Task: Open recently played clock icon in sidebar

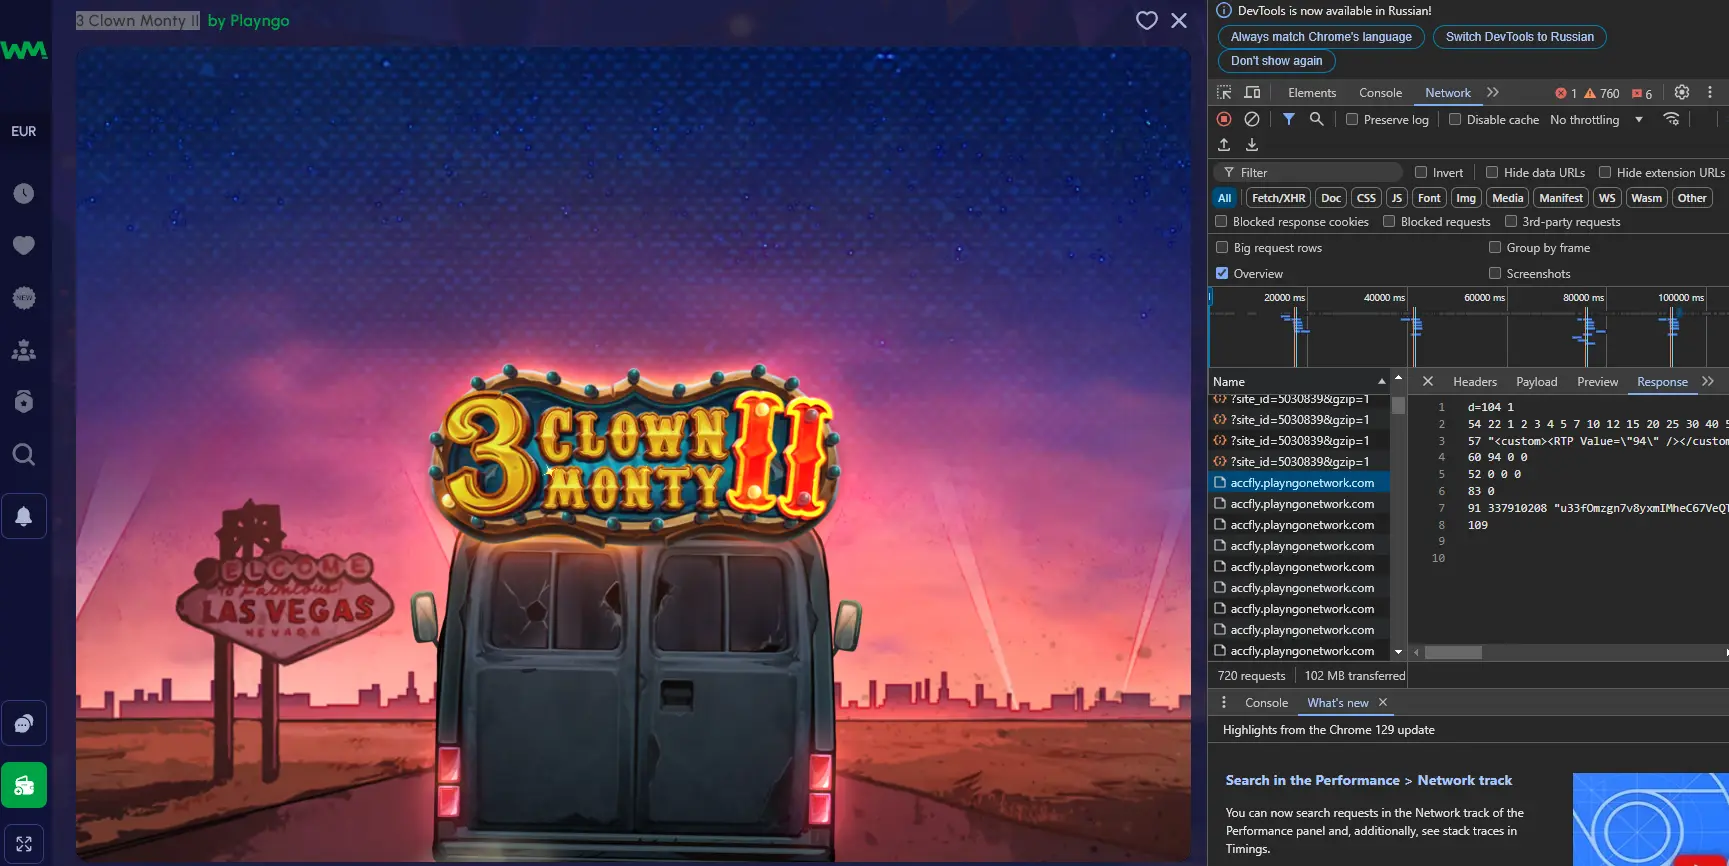Action: point(24,193)
